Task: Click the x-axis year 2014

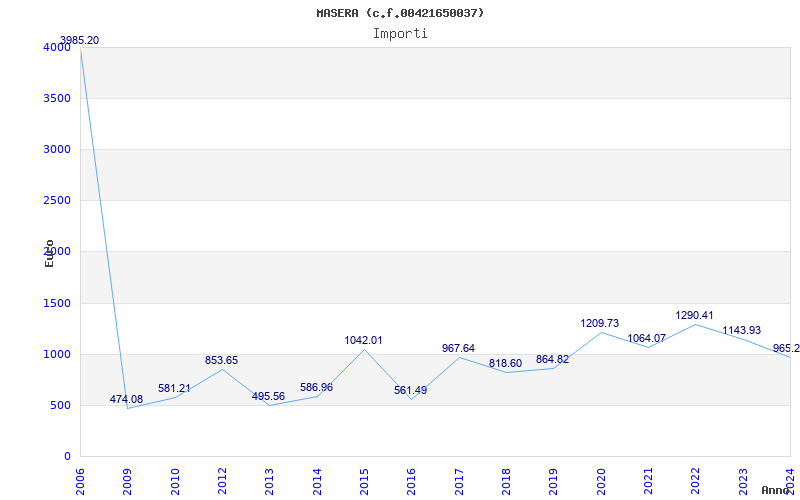Action: coord(317,481)
